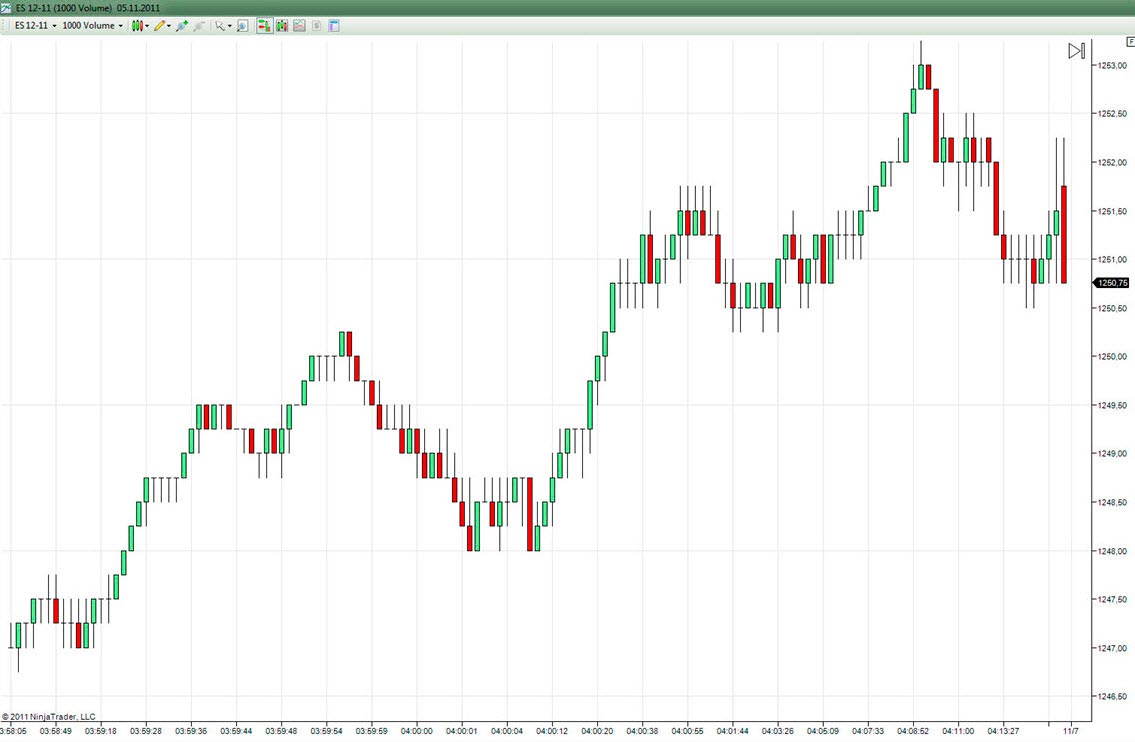1135x742 pixels.
Task: Click the greyed-out strategies icon
Action: point(316,25)
